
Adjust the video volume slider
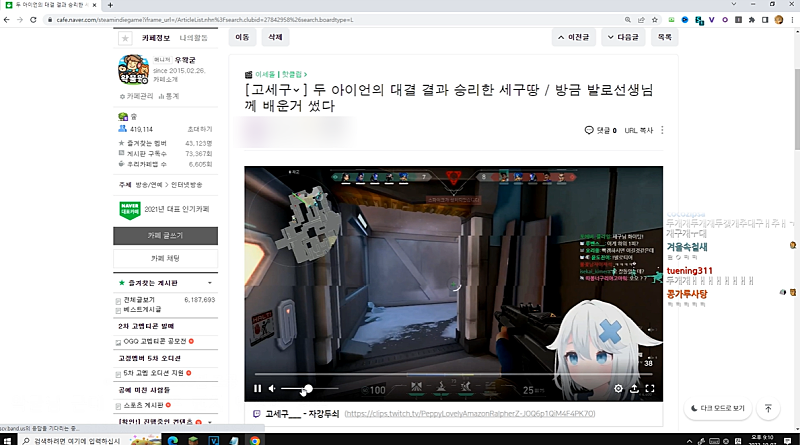308,389
